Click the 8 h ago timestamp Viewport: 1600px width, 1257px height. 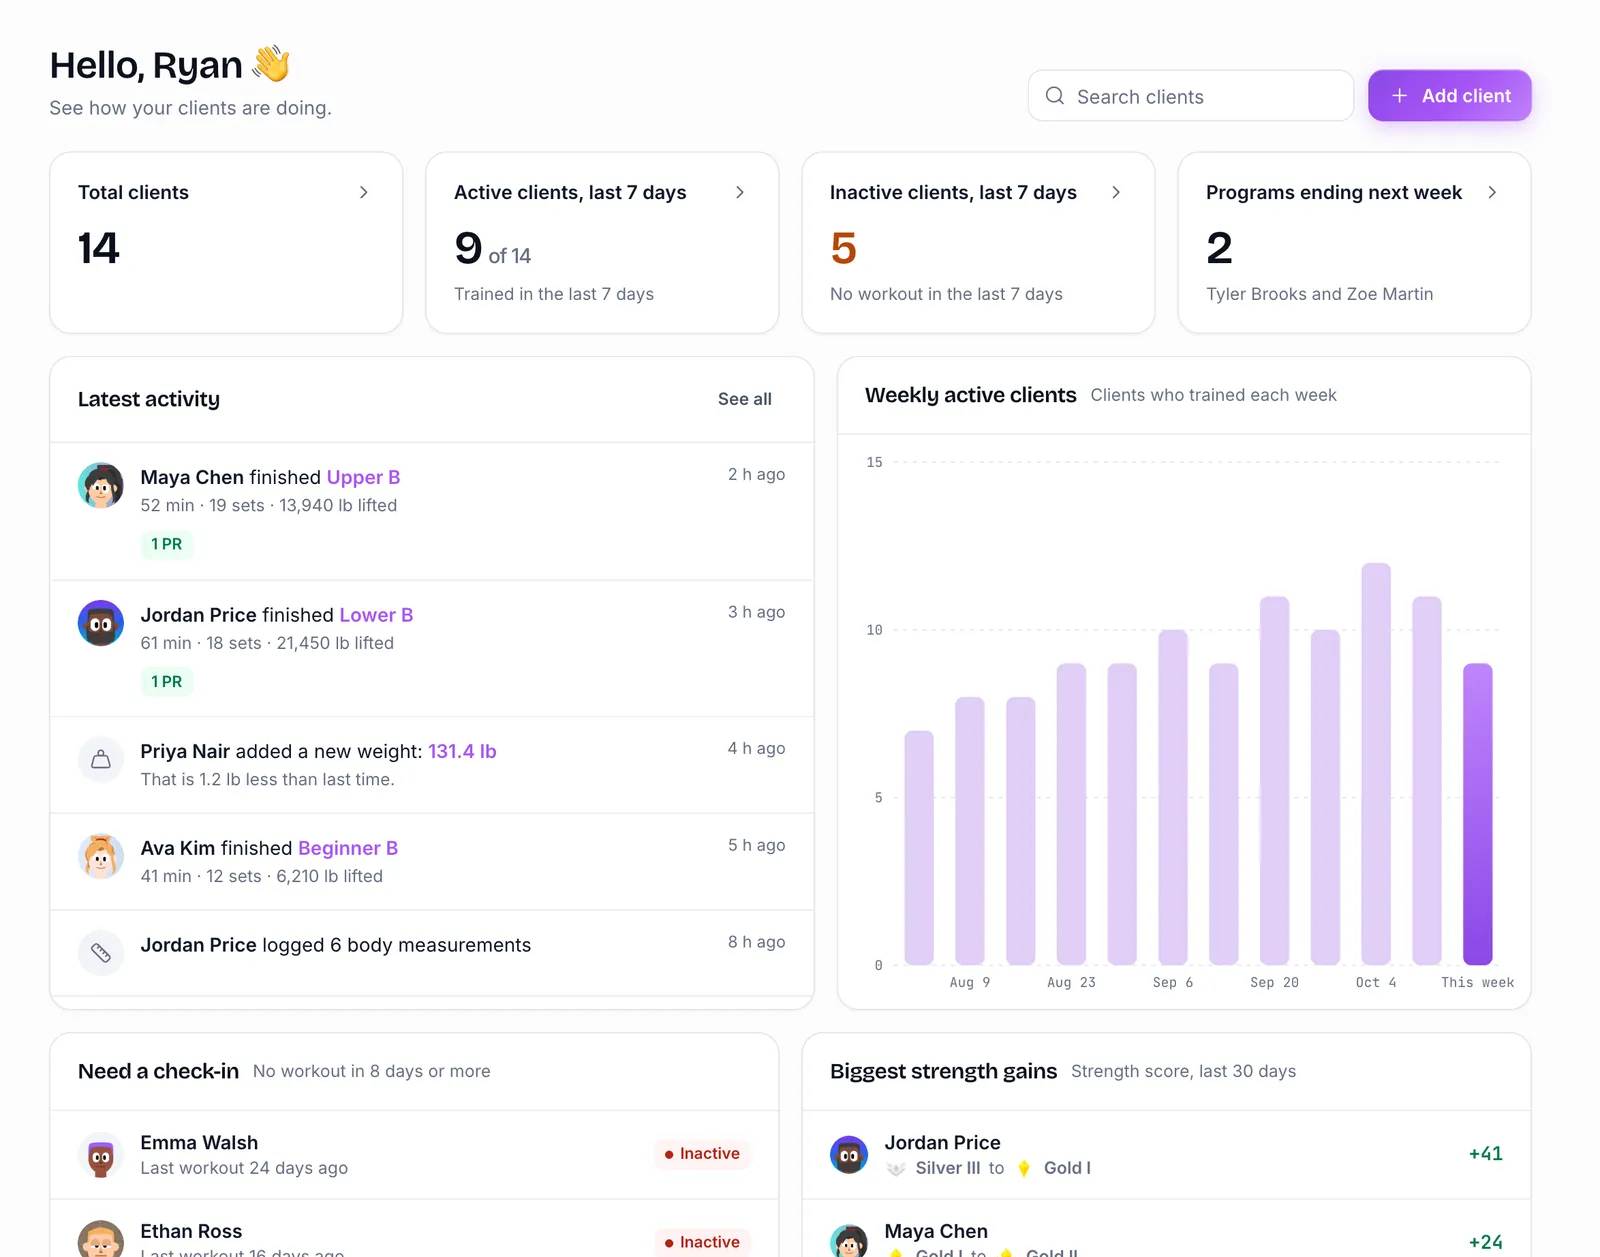pyautogui.click(x=756, y=942)
